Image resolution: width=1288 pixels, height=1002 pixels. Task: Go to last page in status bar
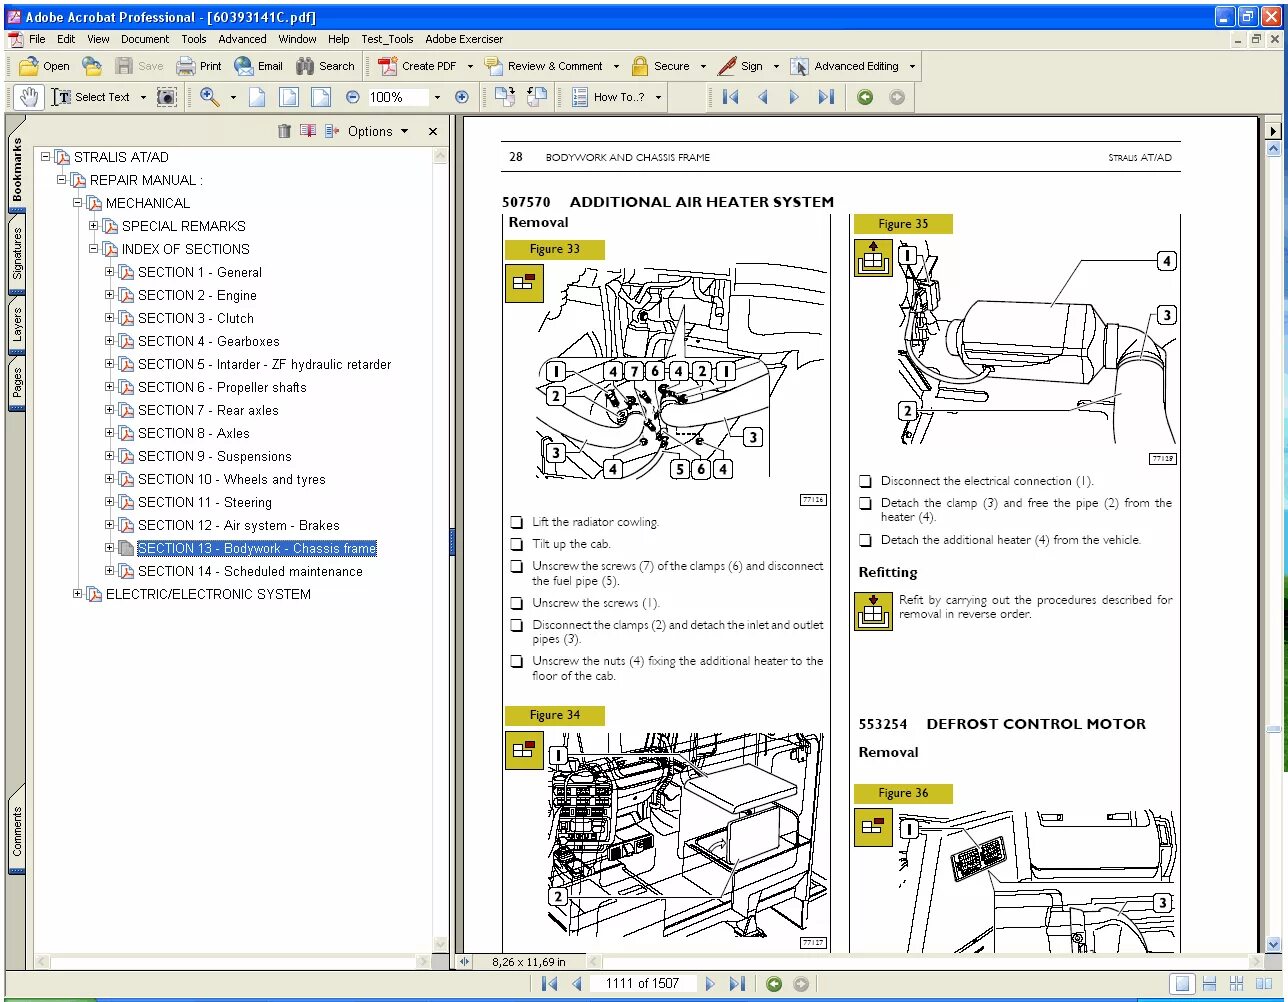point(737,984)
